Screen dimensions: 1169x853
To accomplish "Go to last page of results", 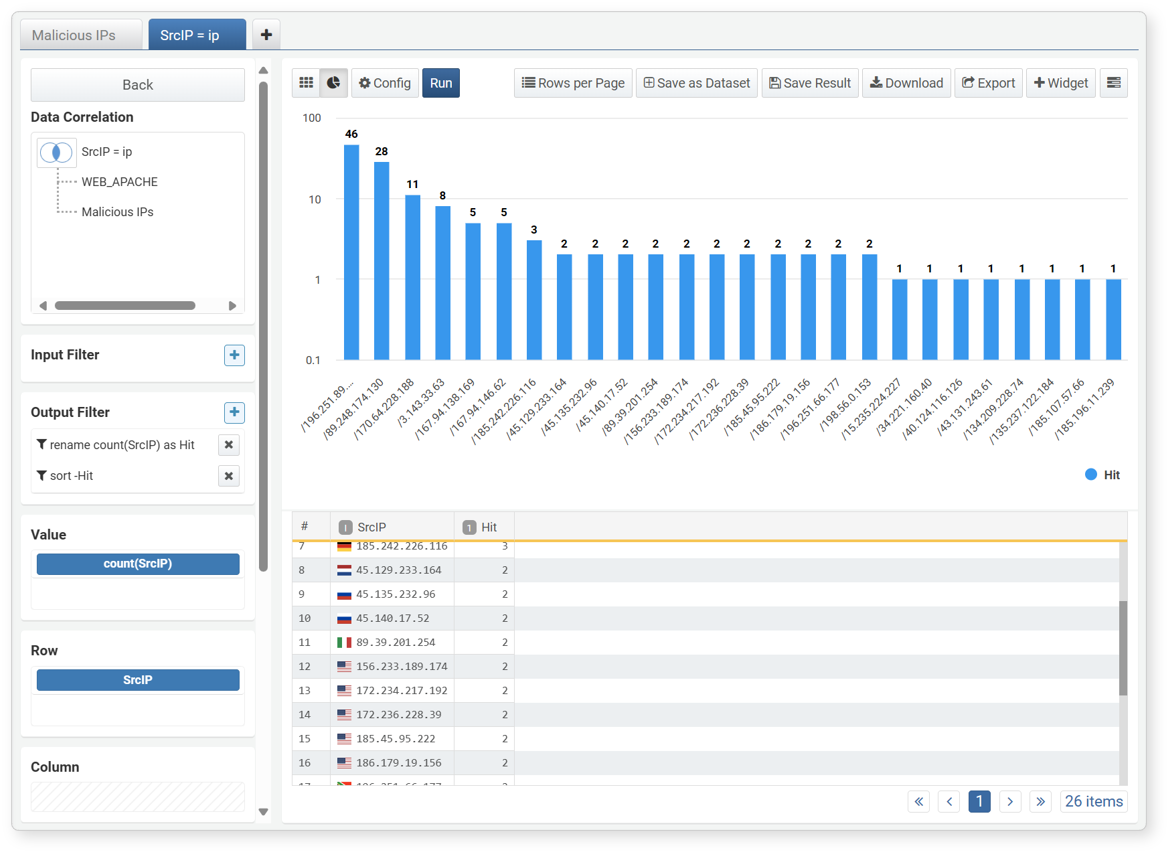I will tap(1040, 802).
